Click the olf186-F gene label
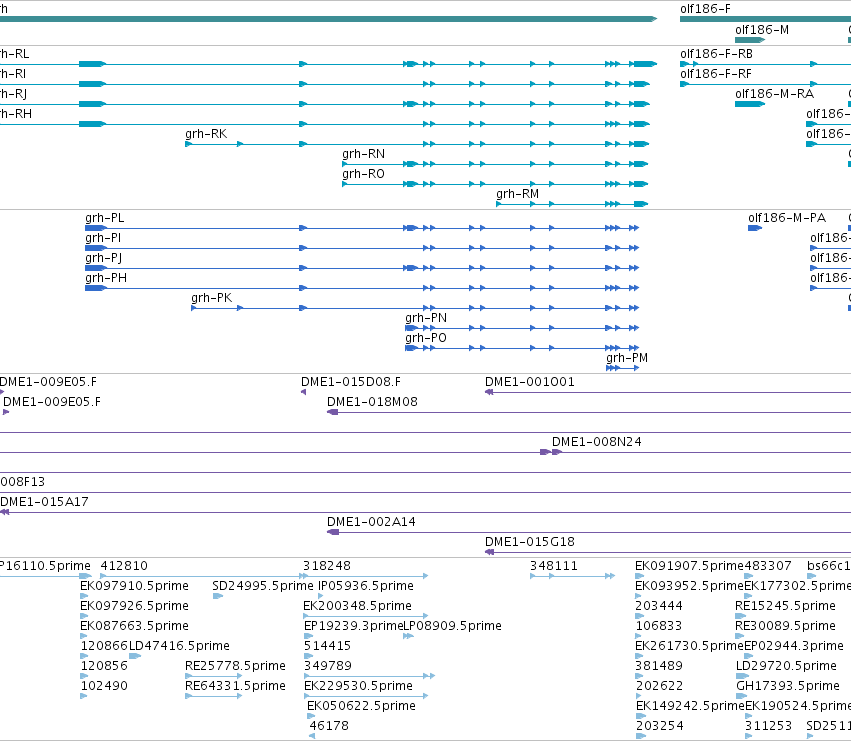Screen dimensions: 851x741 tap(705, 9)
